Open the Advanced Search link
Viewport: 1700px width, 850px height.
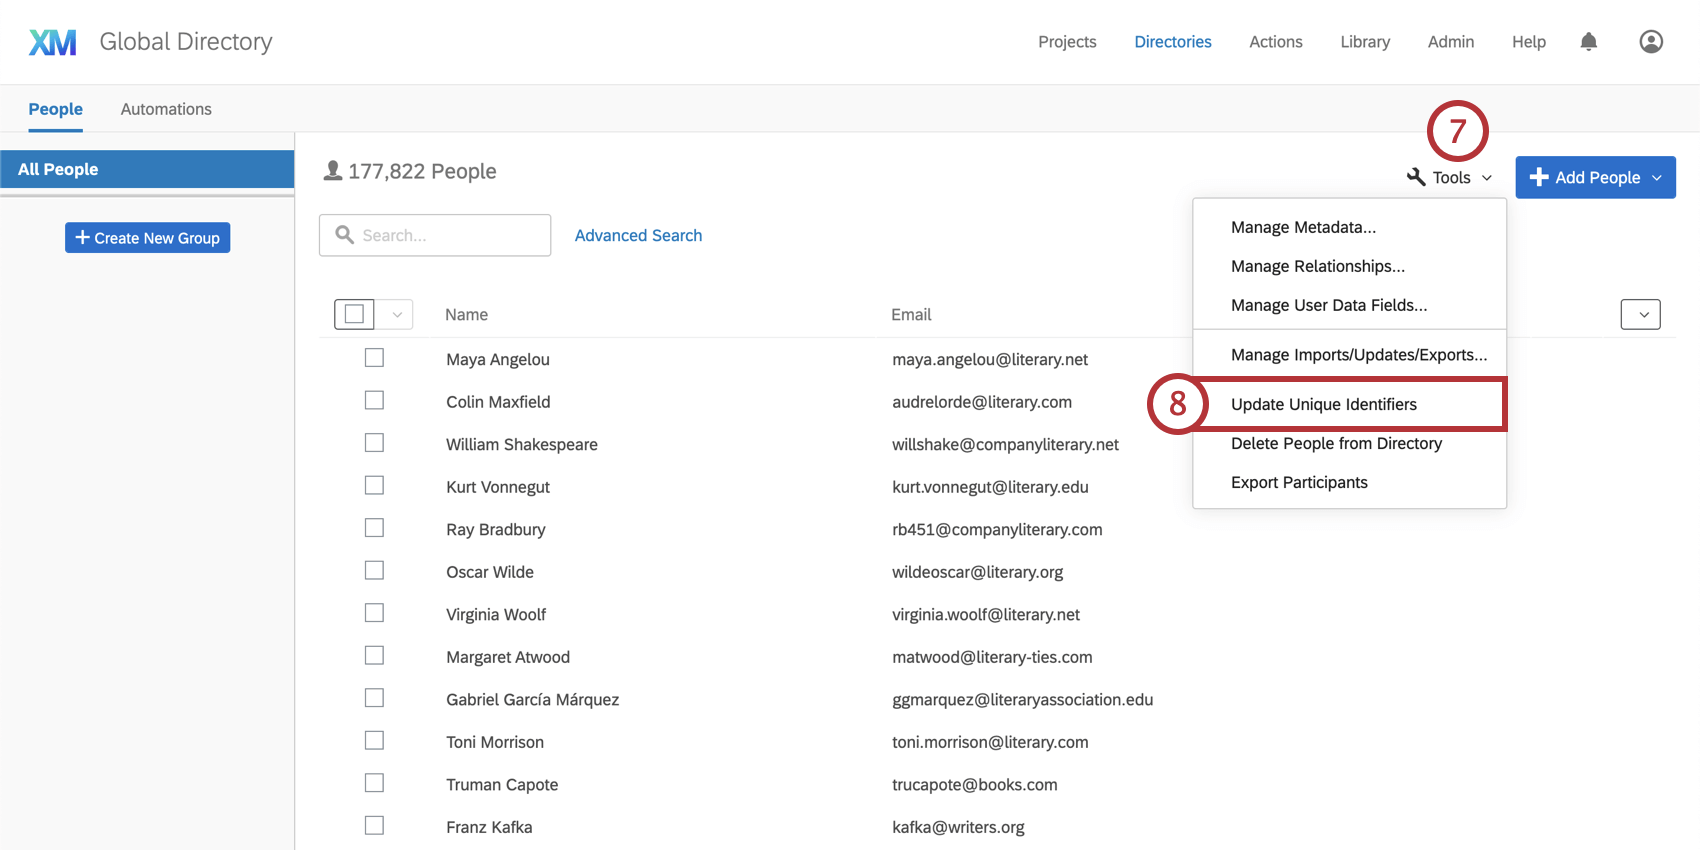(638, 235)
